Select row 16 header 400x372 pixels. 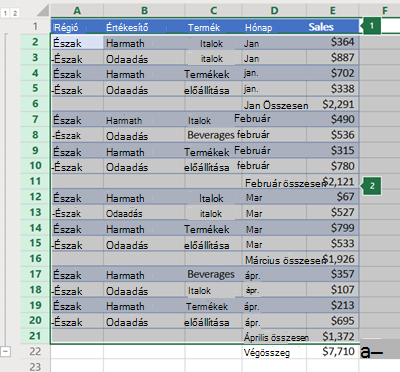point(35,258)
